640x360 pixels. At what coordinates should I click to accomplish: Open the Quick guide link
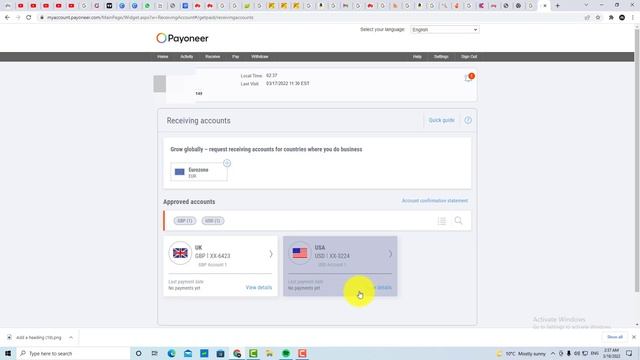[441, 120]
